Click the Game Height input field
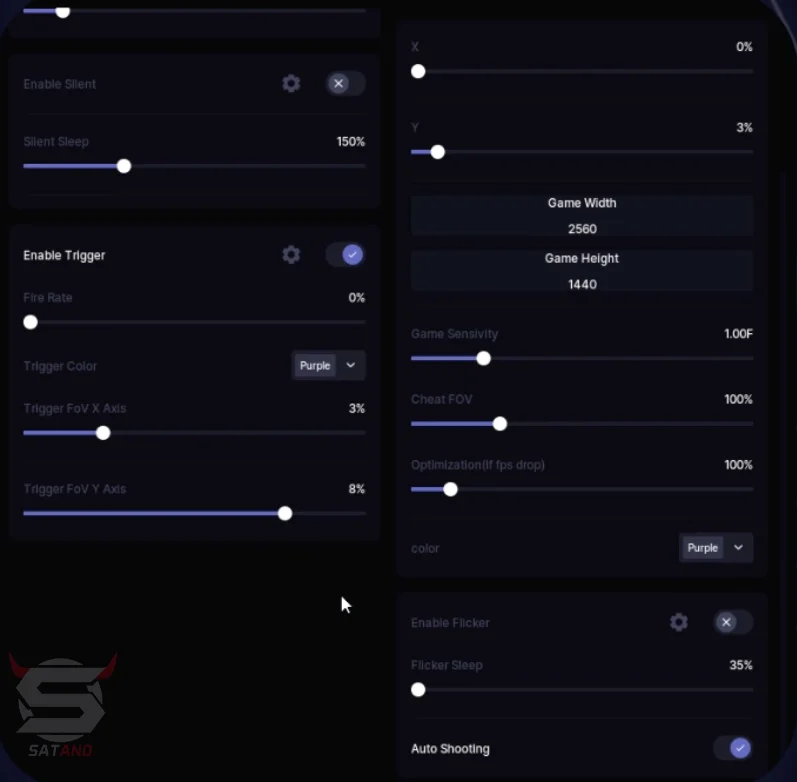797x782 pixels. pyautogui.click(x=582, y=271)
